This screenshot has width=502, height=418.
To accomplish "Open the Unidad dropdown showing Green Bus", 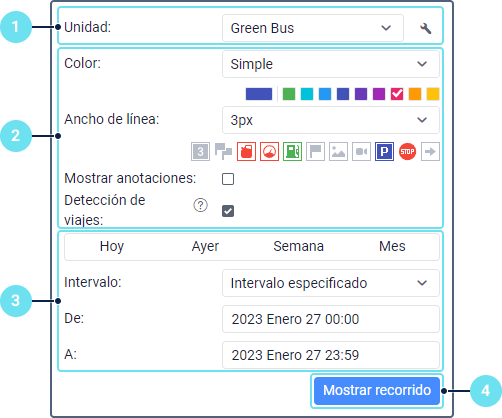I will pos(313,28).
